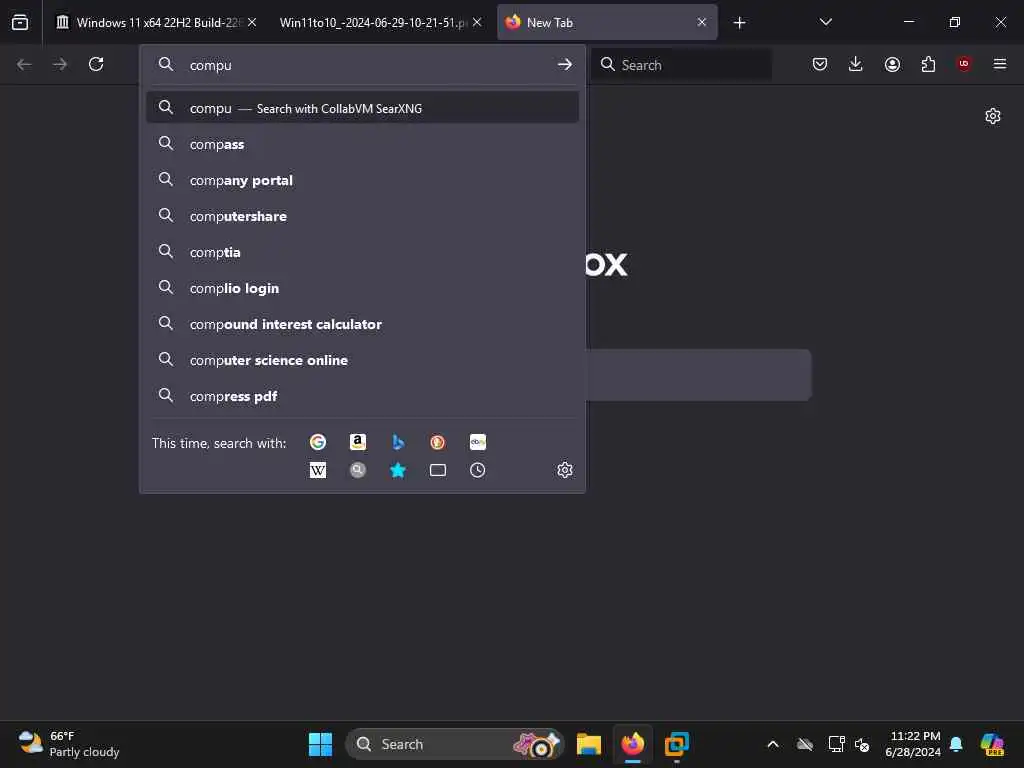1024x768 pixels.
Task: Select the 'compress pdf' suggestion
Action: click(x=362, y=396)
